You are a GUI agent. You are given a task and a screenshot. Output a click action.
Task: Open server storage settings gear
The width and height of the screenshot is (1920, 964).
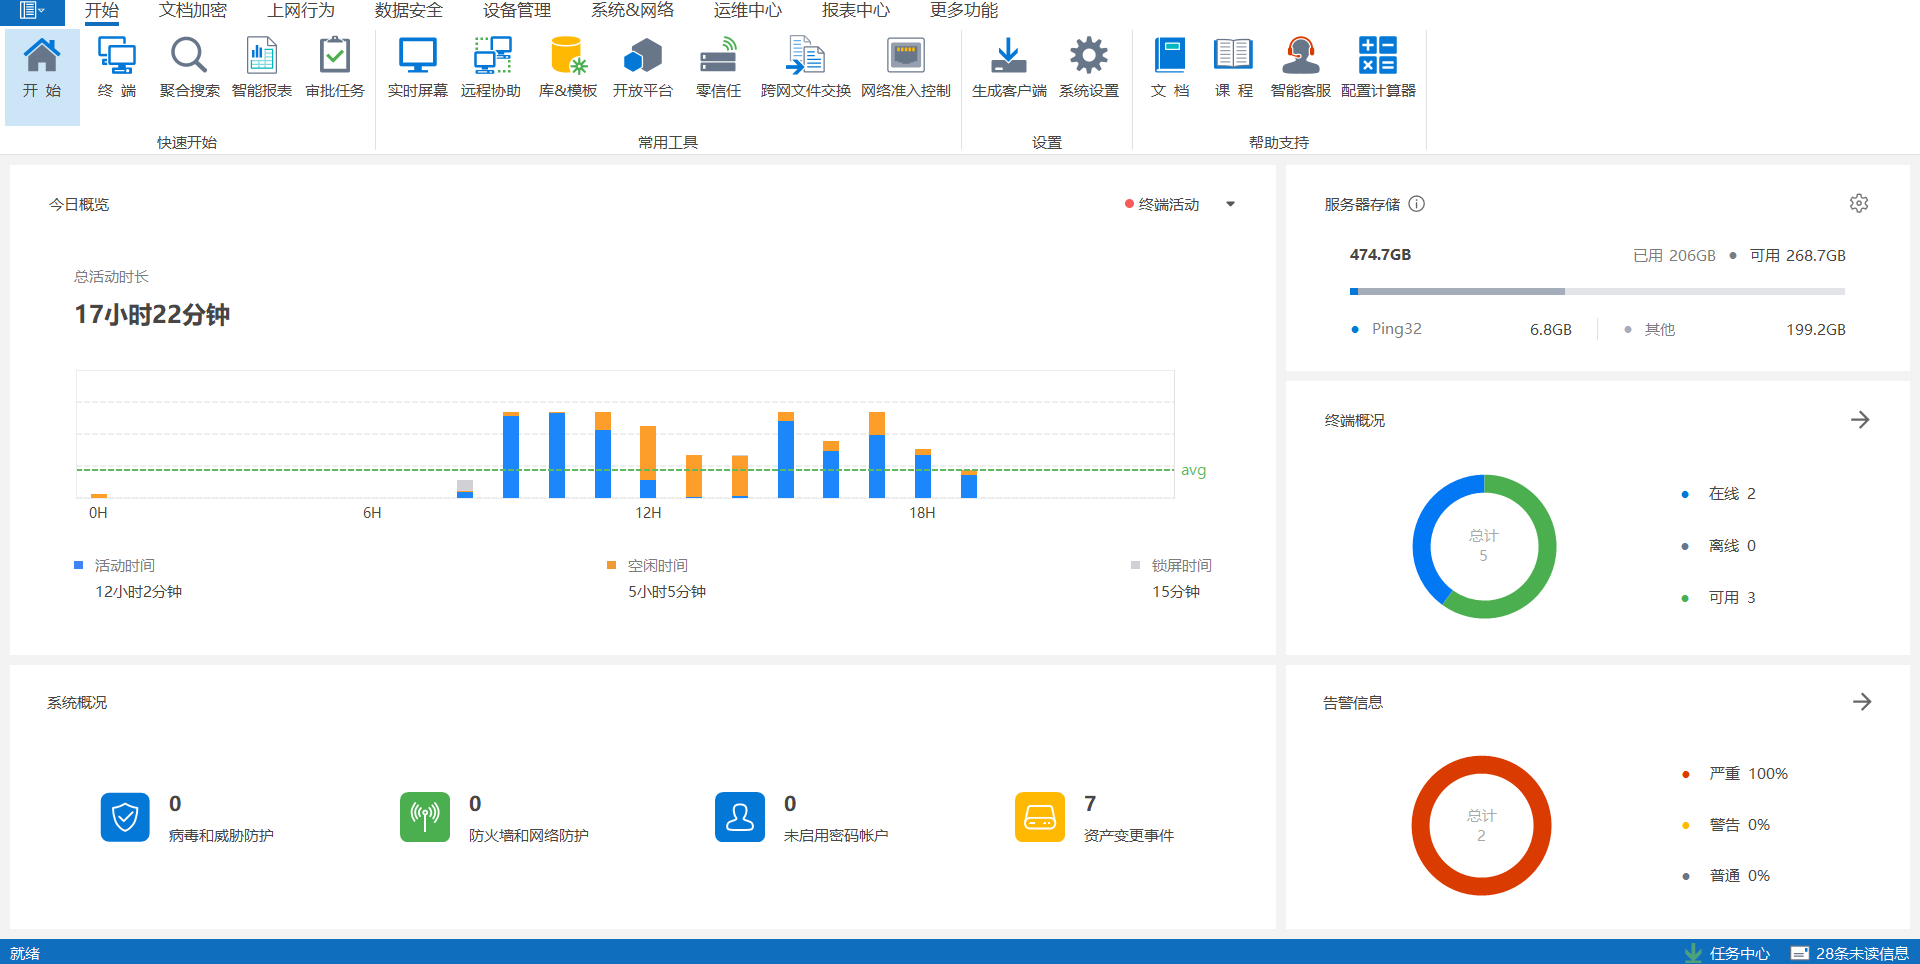click(x=1859, y=204)
